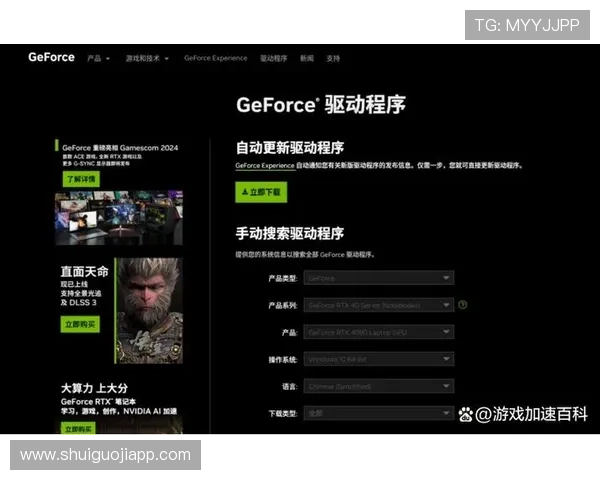
Task: Open the 产品系列 dropdown
Action: (379, 305)
